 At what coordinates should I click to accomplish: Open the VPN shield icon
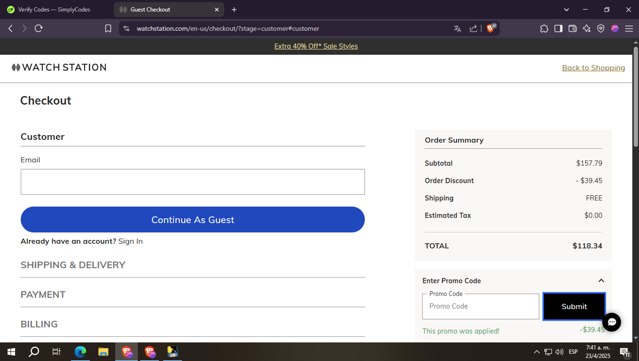(x=601, y=29)
